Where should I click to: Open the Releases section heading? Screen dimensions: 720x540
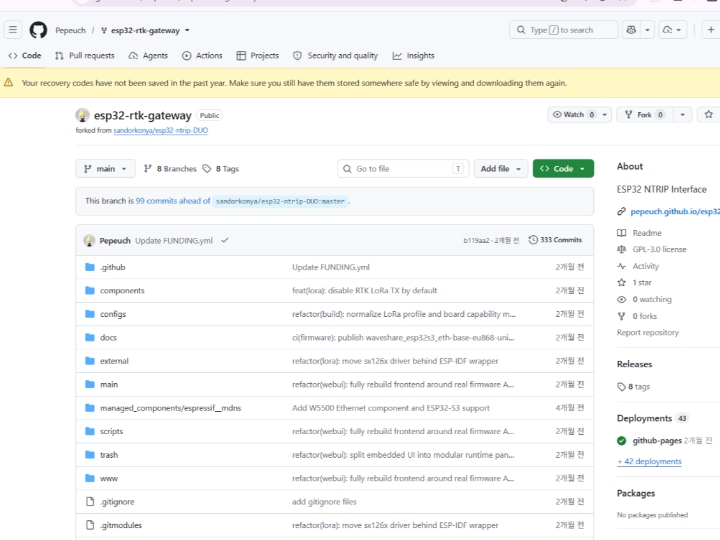pyautogui.click(x=634, y=364)
